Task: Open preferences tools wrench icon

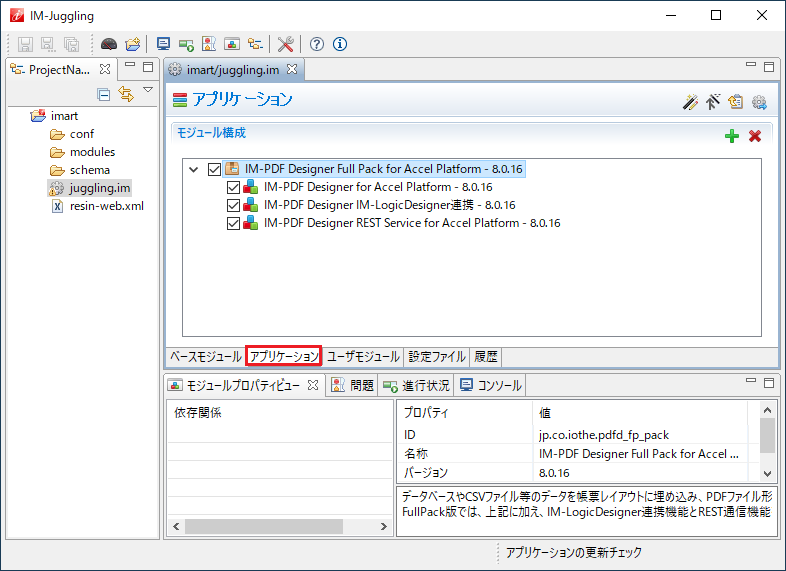Action: coord(285,44)
